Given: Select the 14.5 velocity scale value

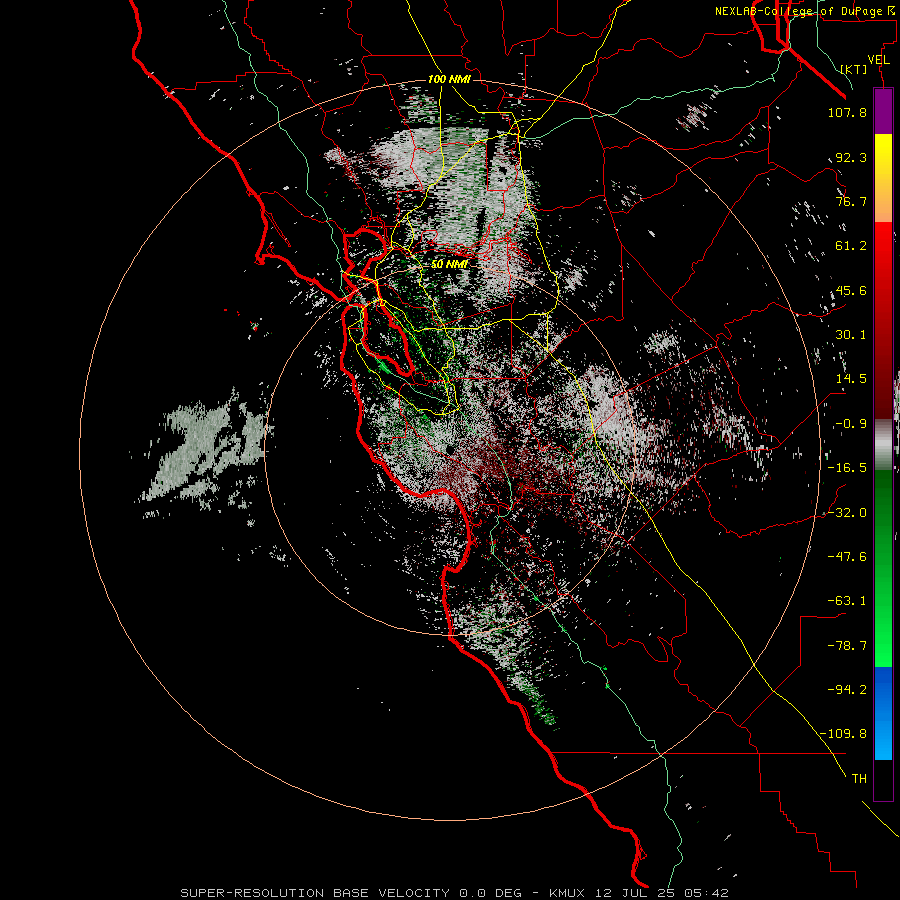Looking at the screenshot, I should [851, 379].
